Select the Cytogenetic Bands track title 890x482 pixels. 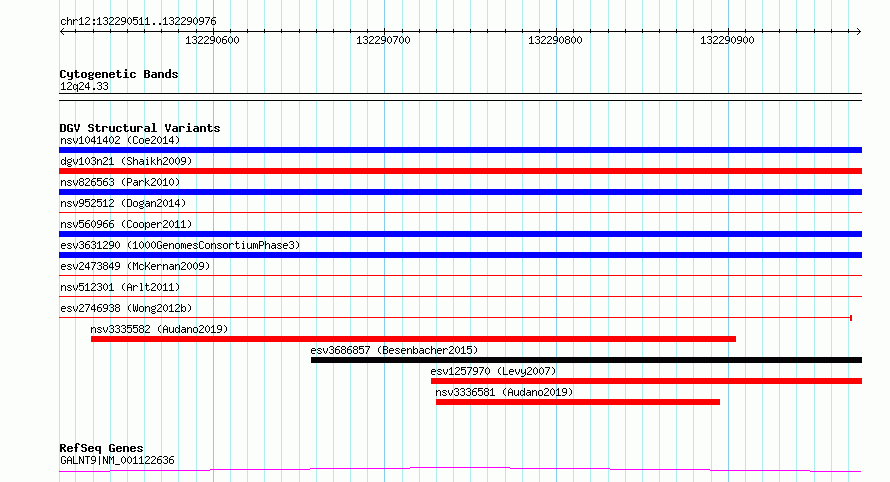click(119, 74)
